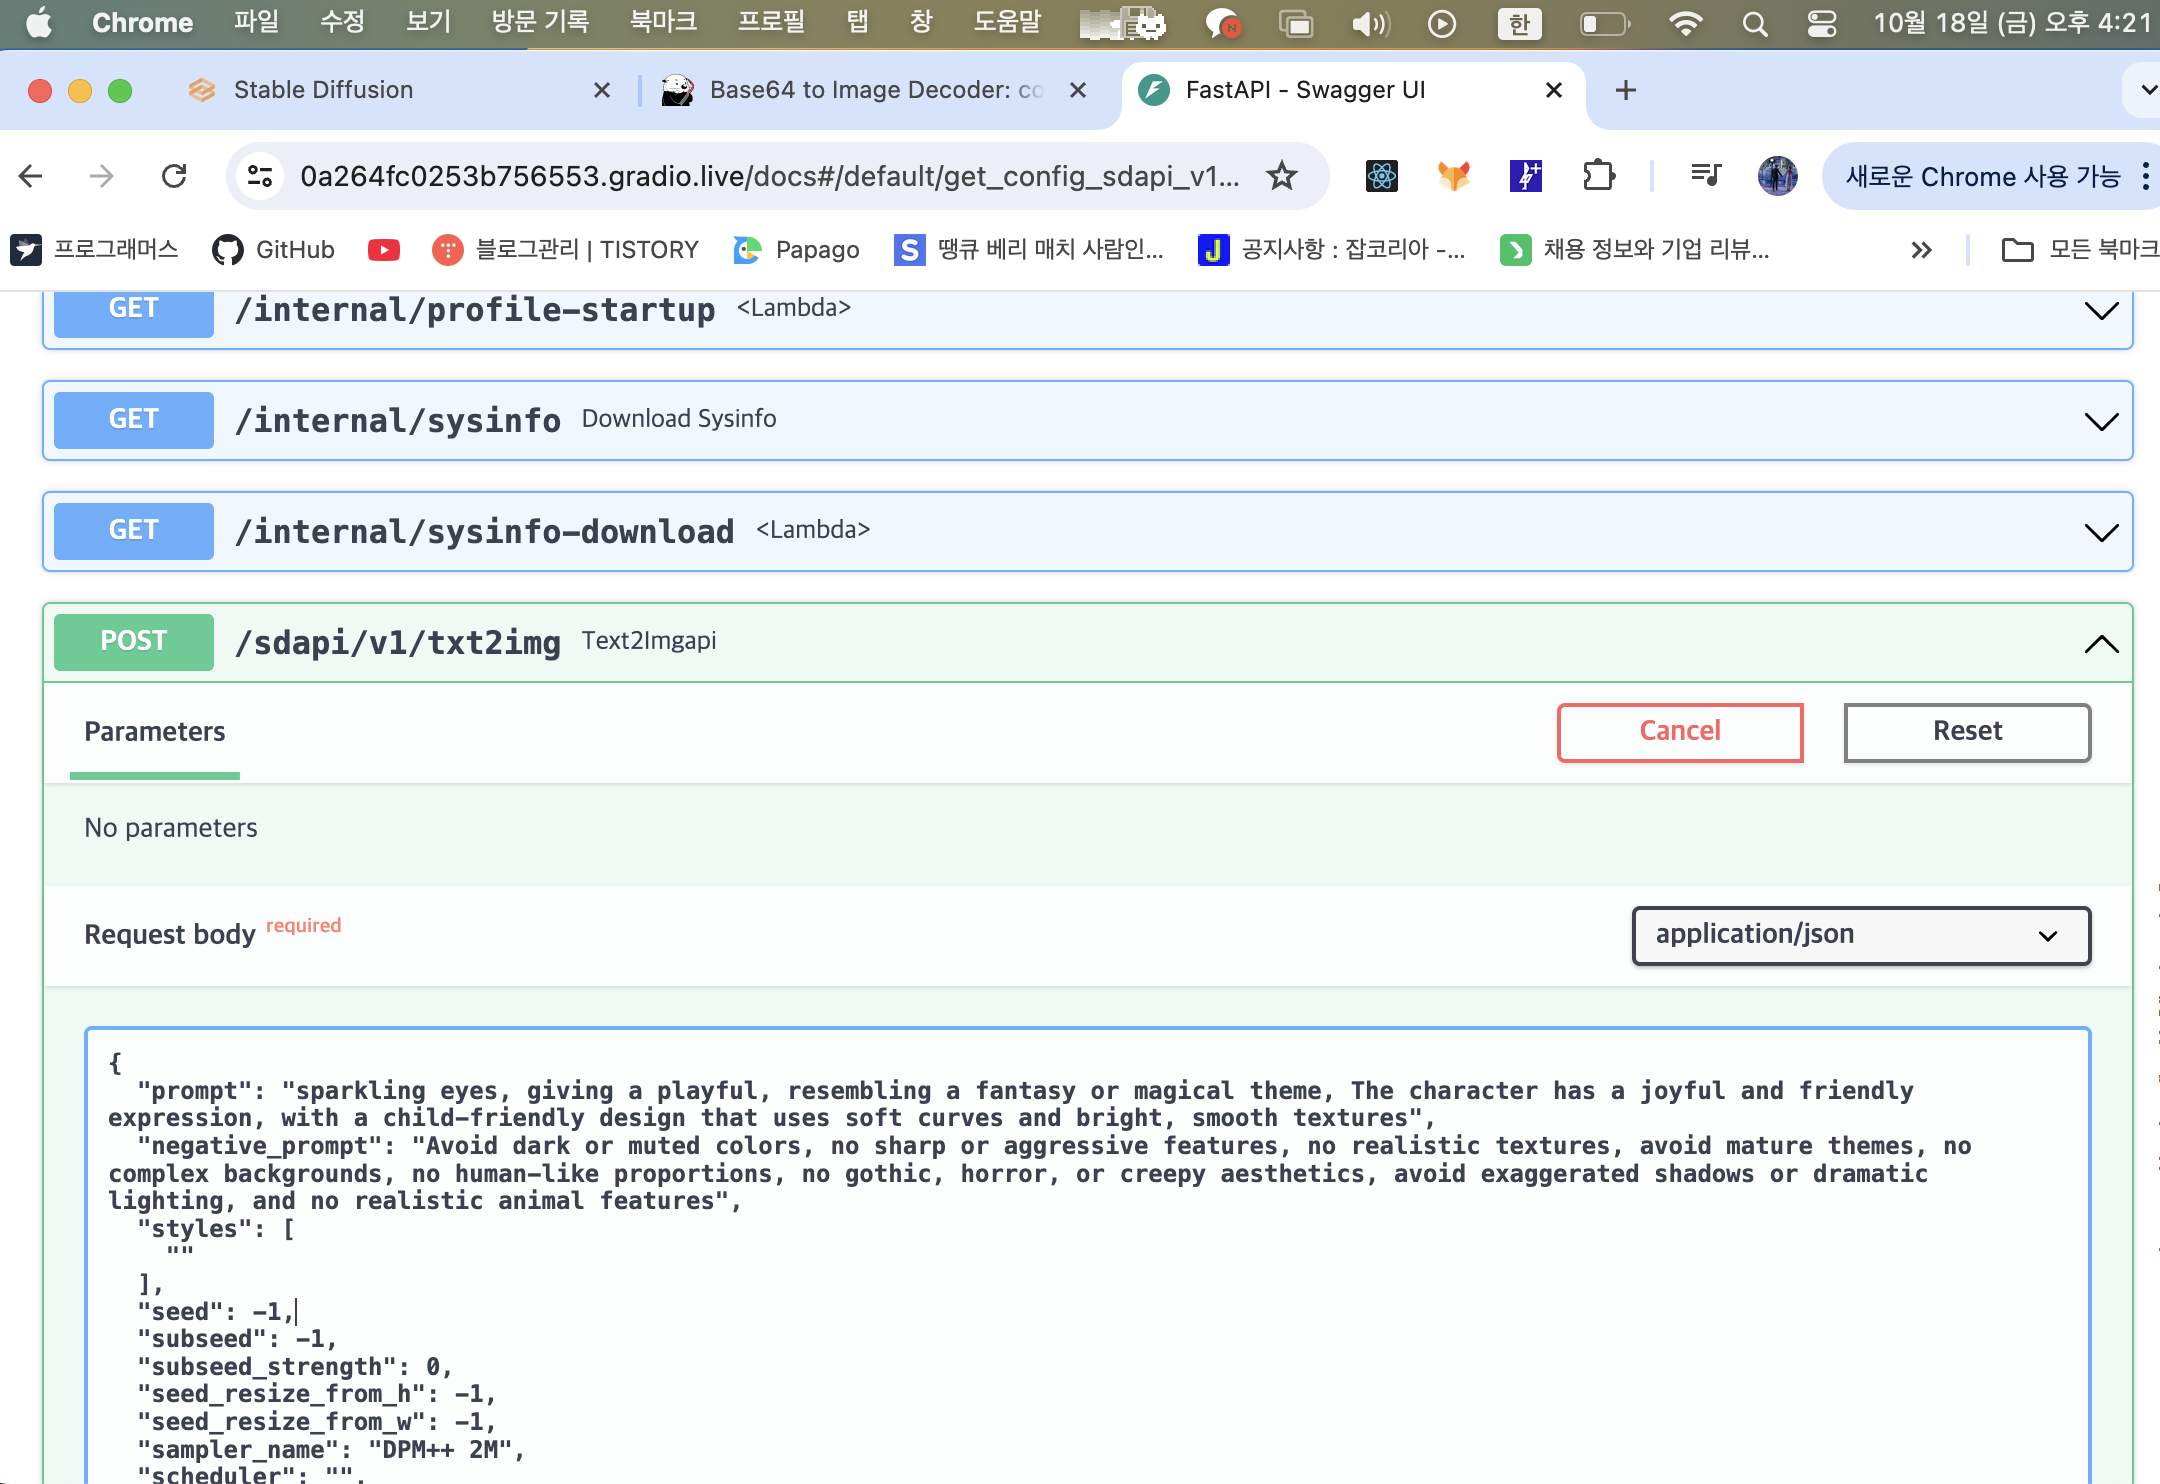This screenshot has height=1484, width=2160.
Task: Open the new tab plus button
Action: [x=1626, y=90]
